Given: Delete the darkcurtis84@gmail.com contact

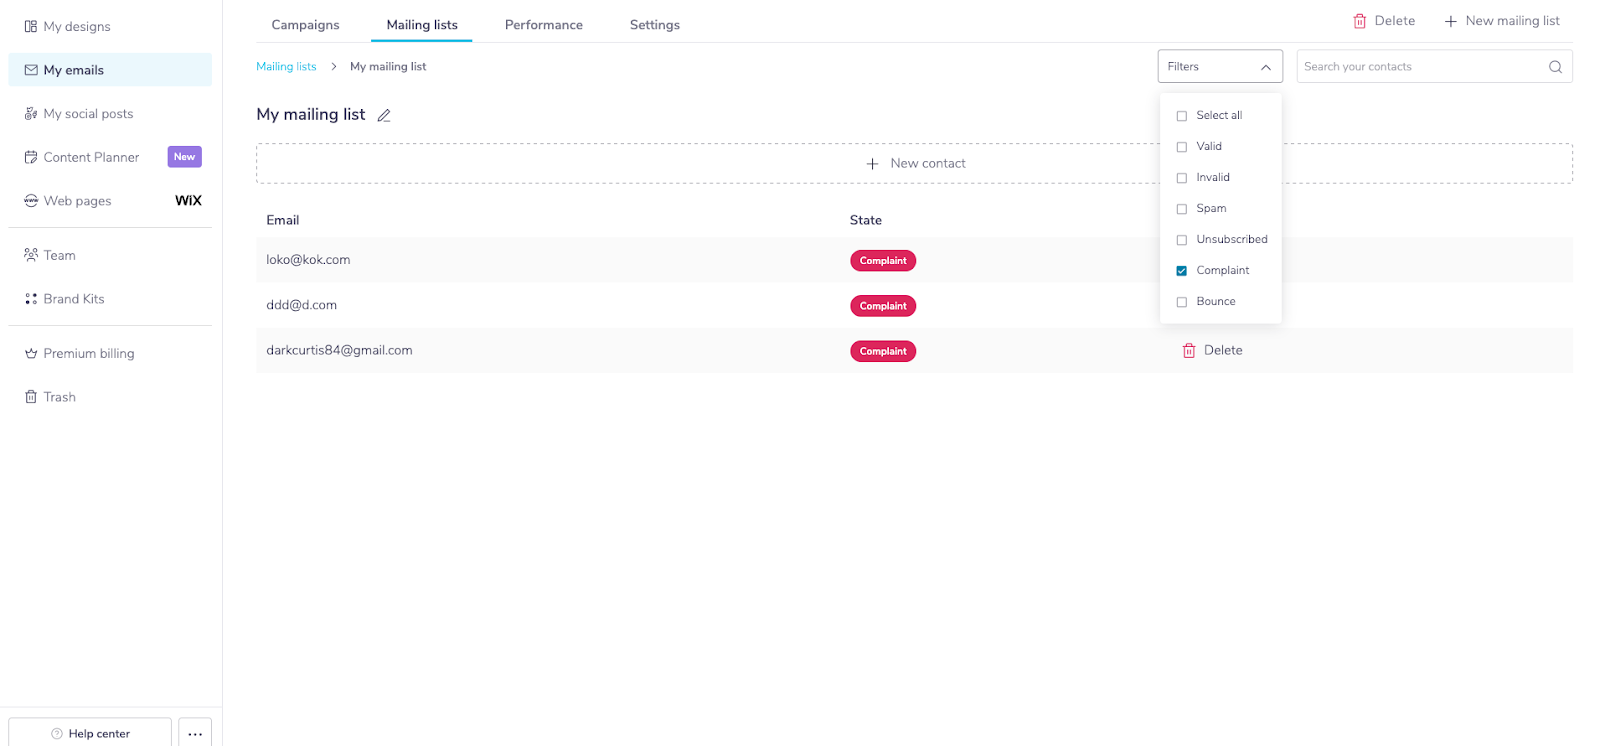Looking at the screenshot, I should pos(1212,350).
